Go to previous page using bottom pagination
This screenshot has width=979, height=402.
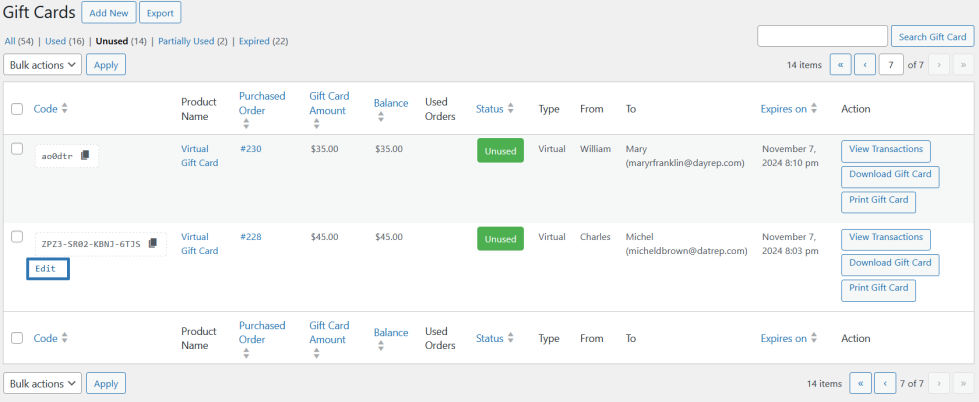tap(885, 383)
